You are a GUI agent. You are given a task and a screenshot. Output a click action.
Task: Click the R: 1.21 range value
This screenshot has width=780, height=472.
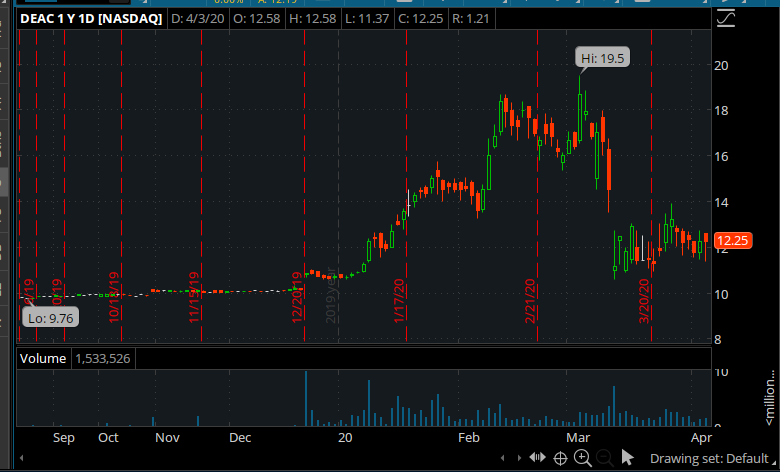coord(471,19)
